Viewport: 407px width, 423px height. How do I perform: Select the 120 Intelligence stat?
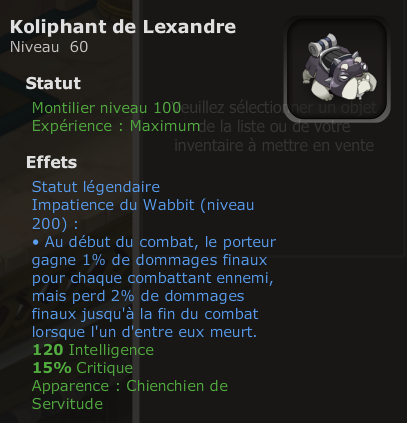[93, 350]
